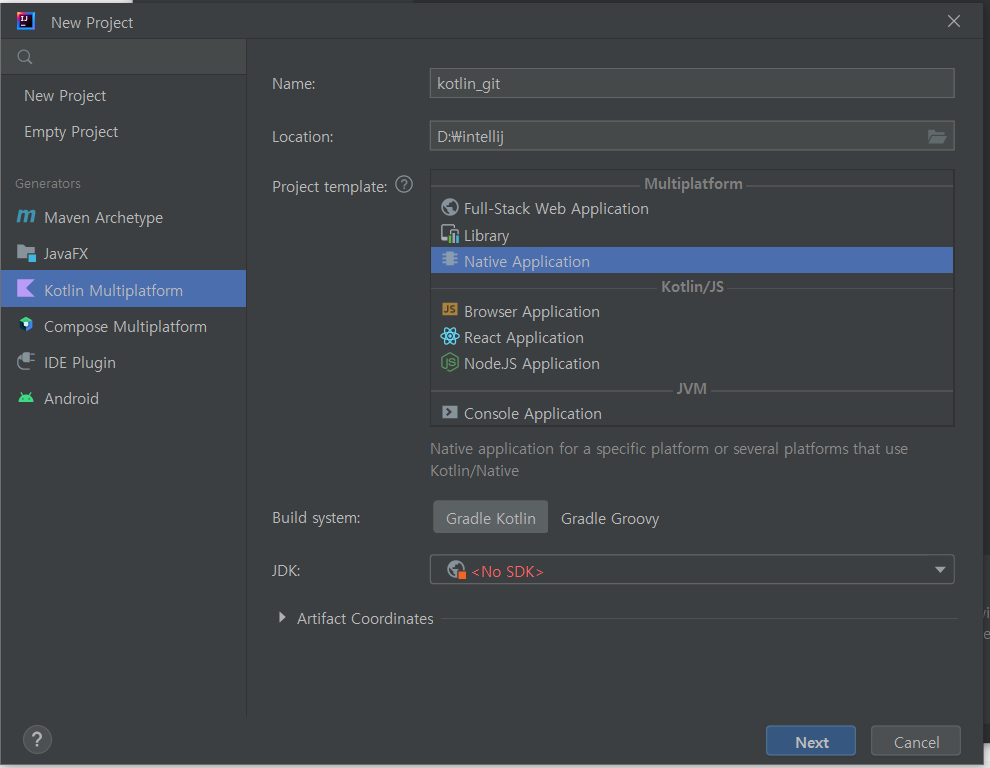Click the No SDK globe icon

point(456,570)
